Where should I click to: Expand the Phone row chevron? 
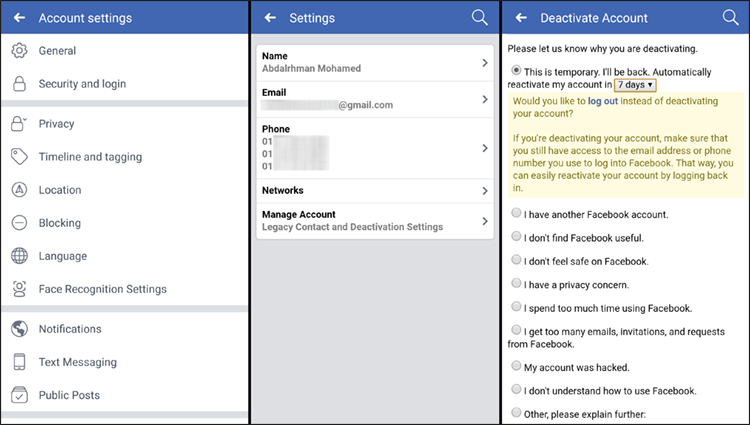pyautogui.click(x=485, y=148)
